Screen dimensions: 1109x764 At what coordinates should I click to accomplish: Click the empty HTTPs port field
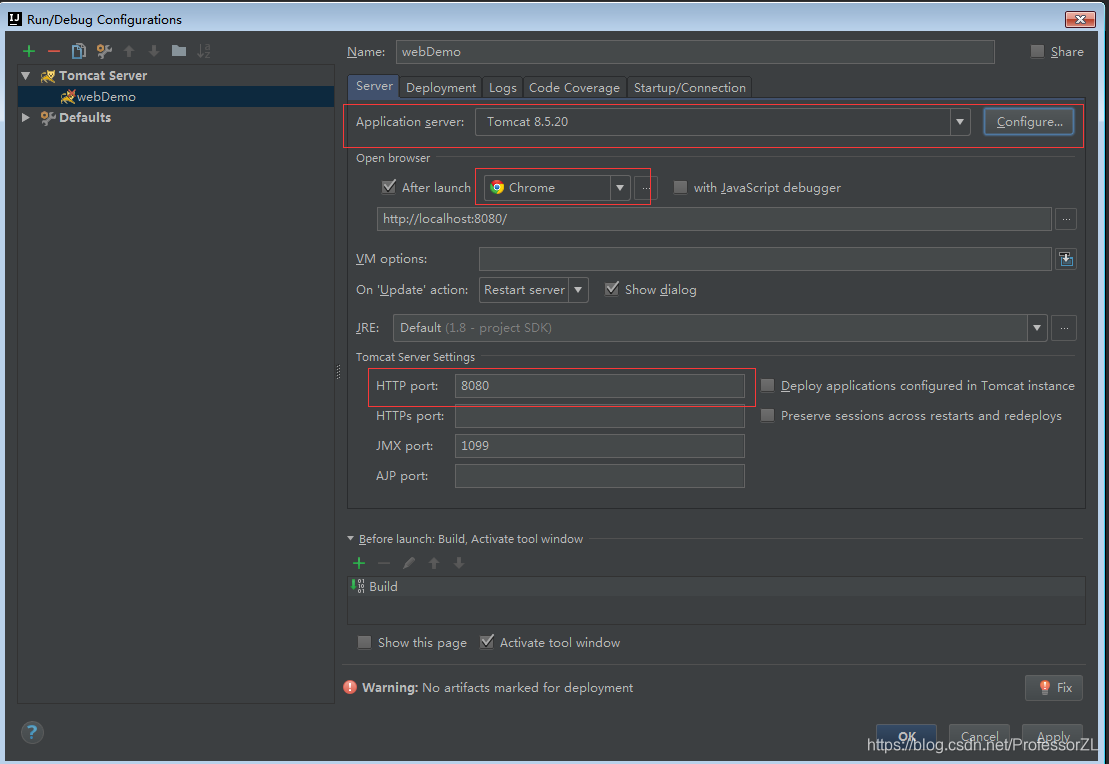click(600, 416)
